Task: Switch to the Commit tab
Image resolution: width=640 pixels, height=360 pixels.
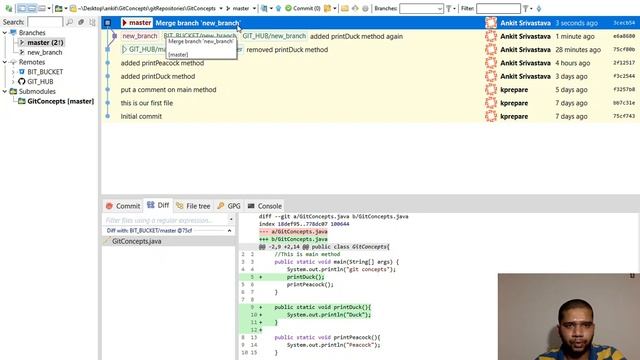Action: pyautogui.click(x=123, y=206)
